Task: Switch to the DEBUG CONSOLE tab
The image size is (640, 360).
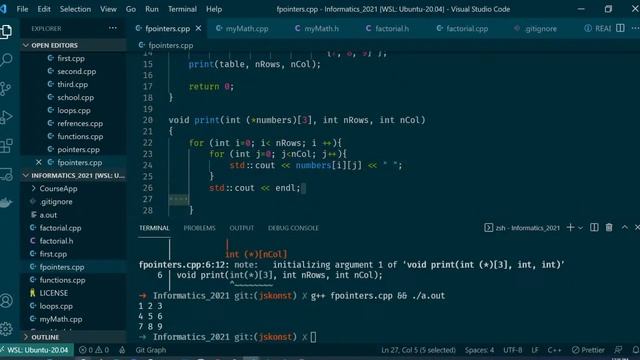Action: (293, 228)
